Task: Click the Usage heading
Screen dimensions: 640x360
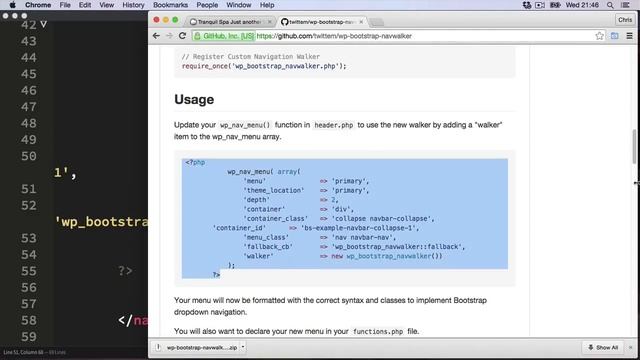Action: coord(194,100)
